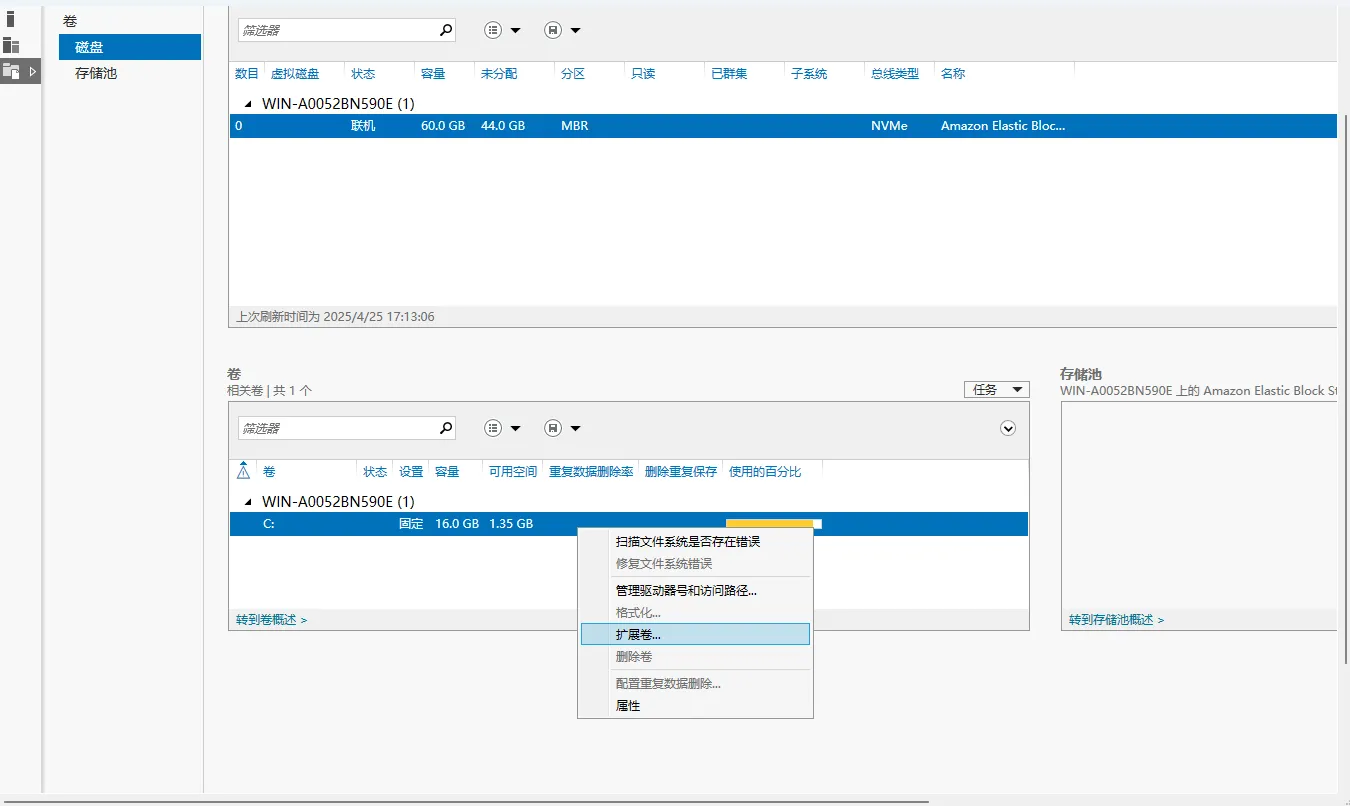Viewport: 1350px width, 806px height.
Task: Open list view options icon in disks panel
Action: pyautogui.click(x=502, y=30)
